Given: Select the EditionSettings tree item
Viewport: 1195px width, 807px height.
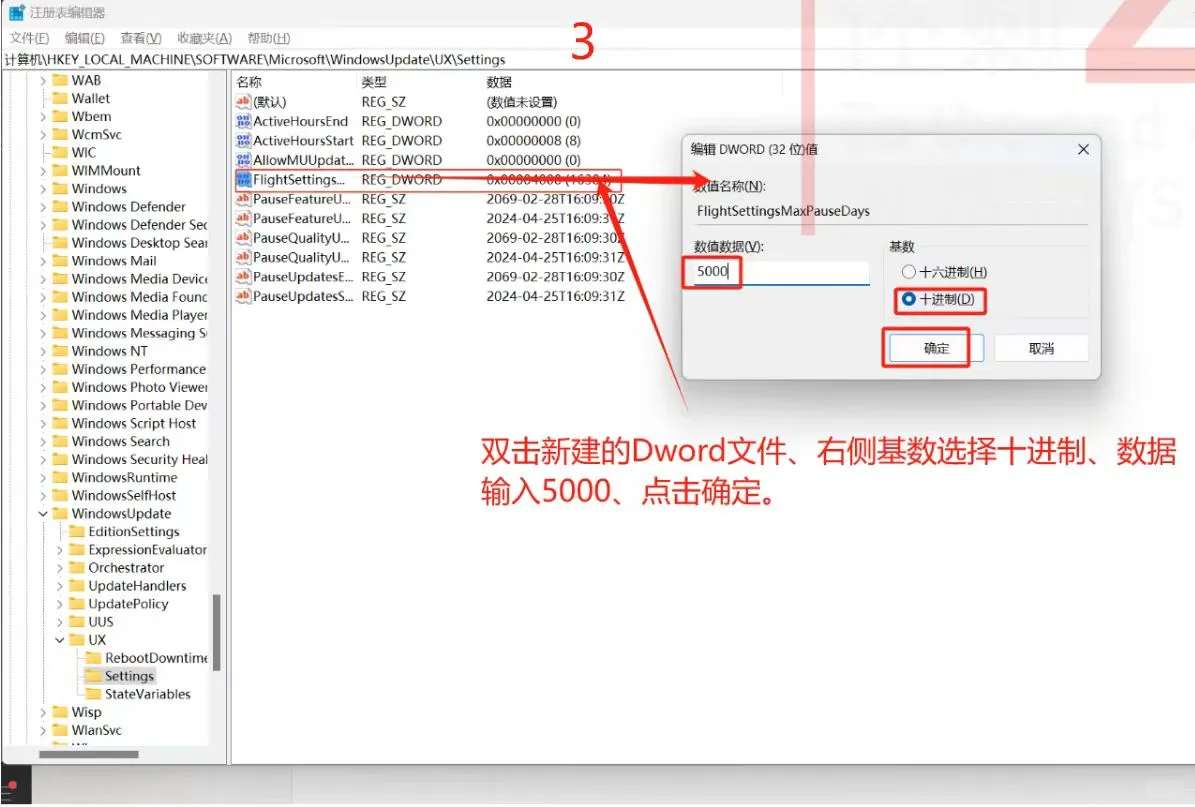Looking at the screenshot, I should point(134,532).
